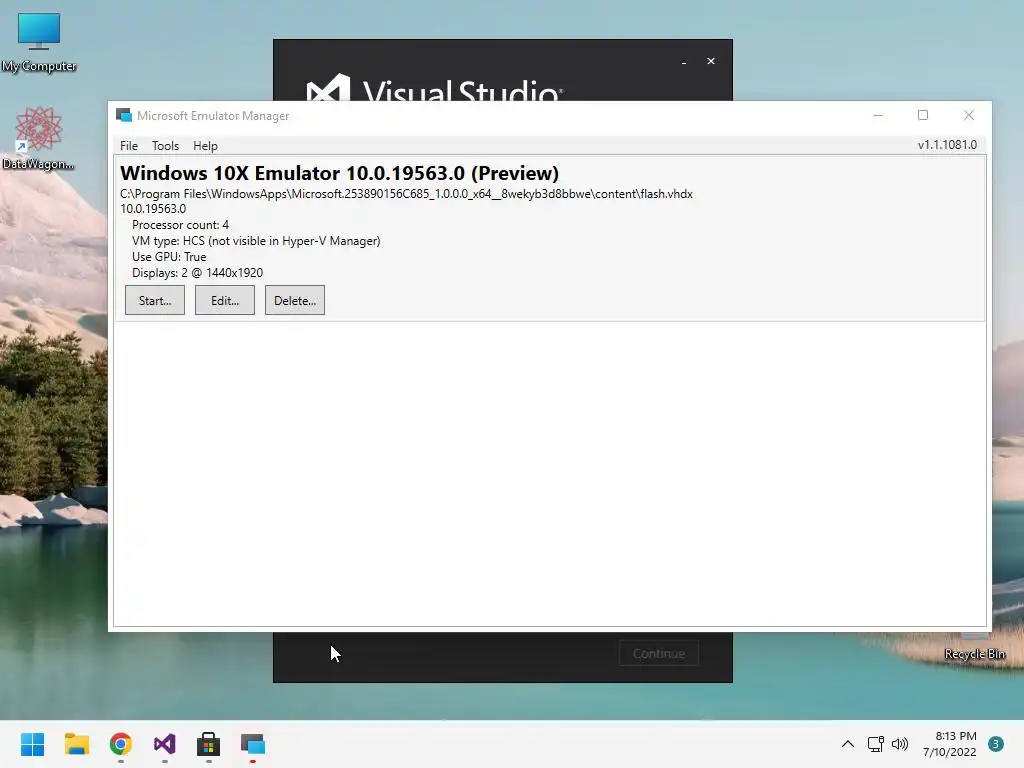This screenshot has width=1024, height=768.
Task: Click the Emulator Manager title bar icon
Action: point(123,116)
